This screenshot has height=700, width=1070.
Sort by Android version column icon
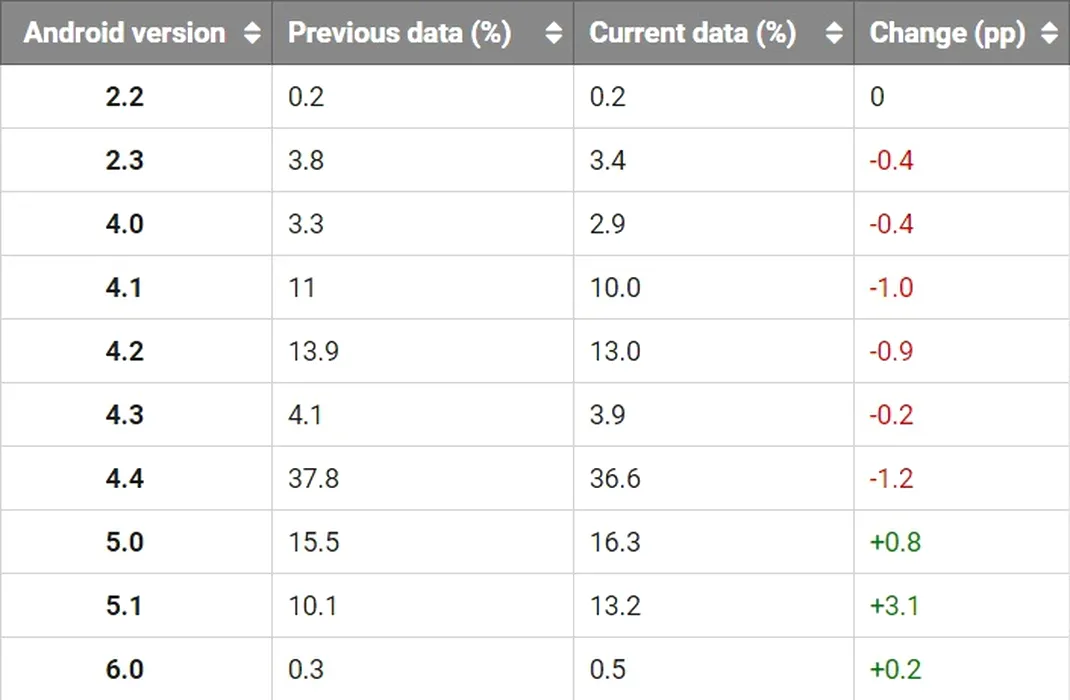pos(252,33)
